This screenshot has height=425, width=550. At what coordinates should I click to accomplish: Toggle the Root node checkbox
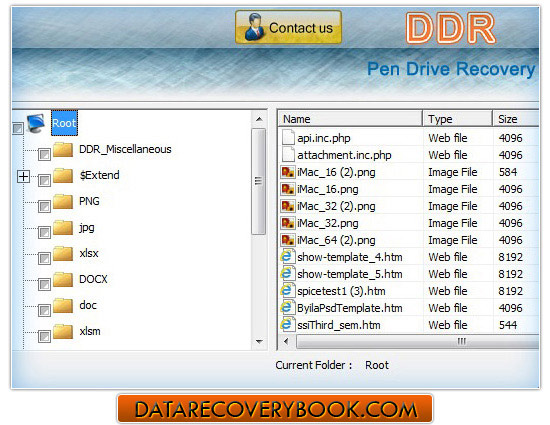coord(18,128)
